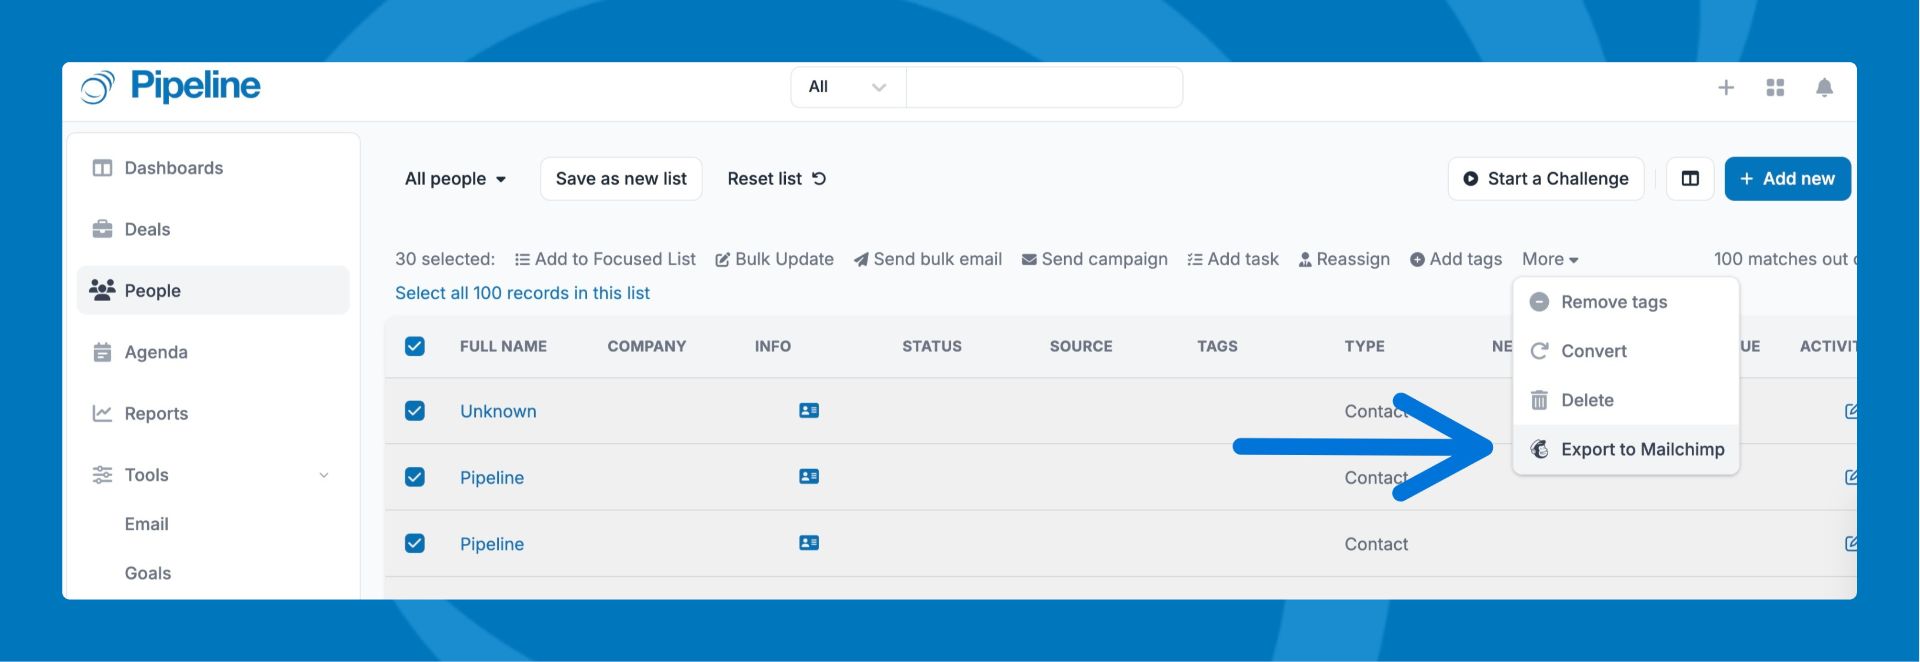This screenshot has width=1920, height=662.
Task: Open the All search scope dropdown
Action: (x=848, y=87)
